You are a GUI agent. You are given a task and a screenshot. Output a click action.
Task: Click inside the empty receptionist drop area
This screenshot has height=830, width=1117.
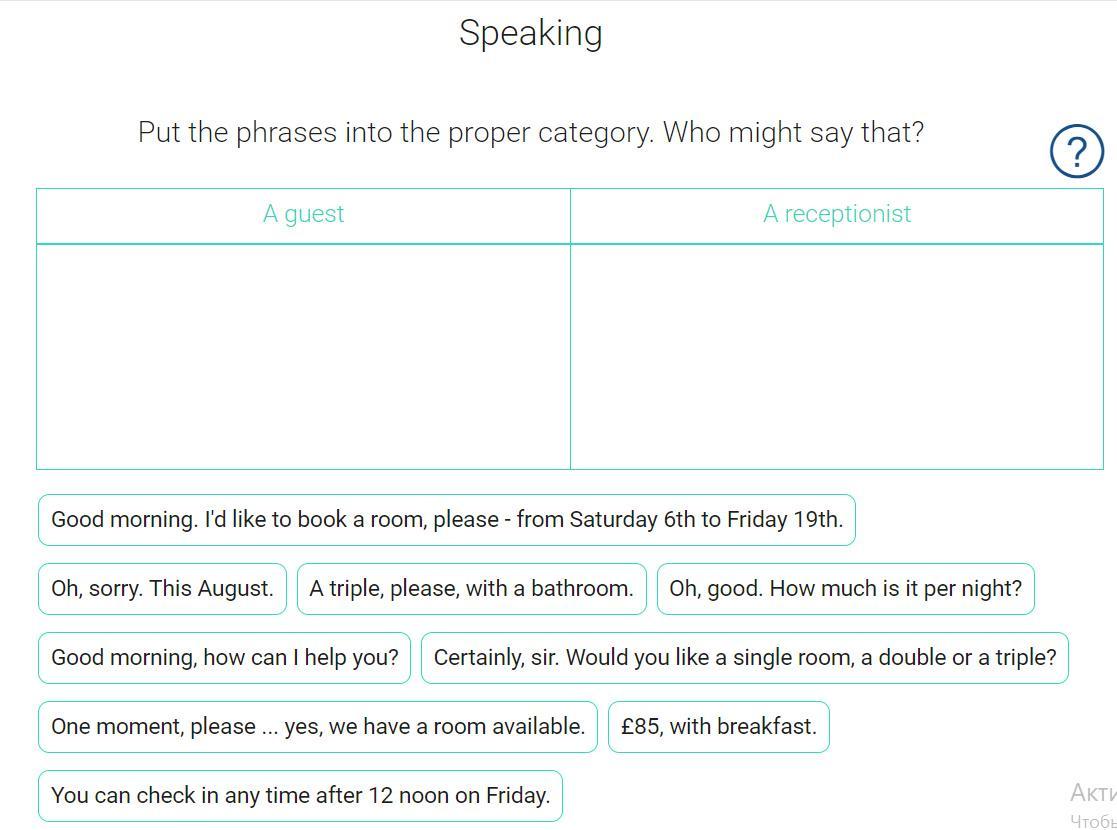click(837, 356)
